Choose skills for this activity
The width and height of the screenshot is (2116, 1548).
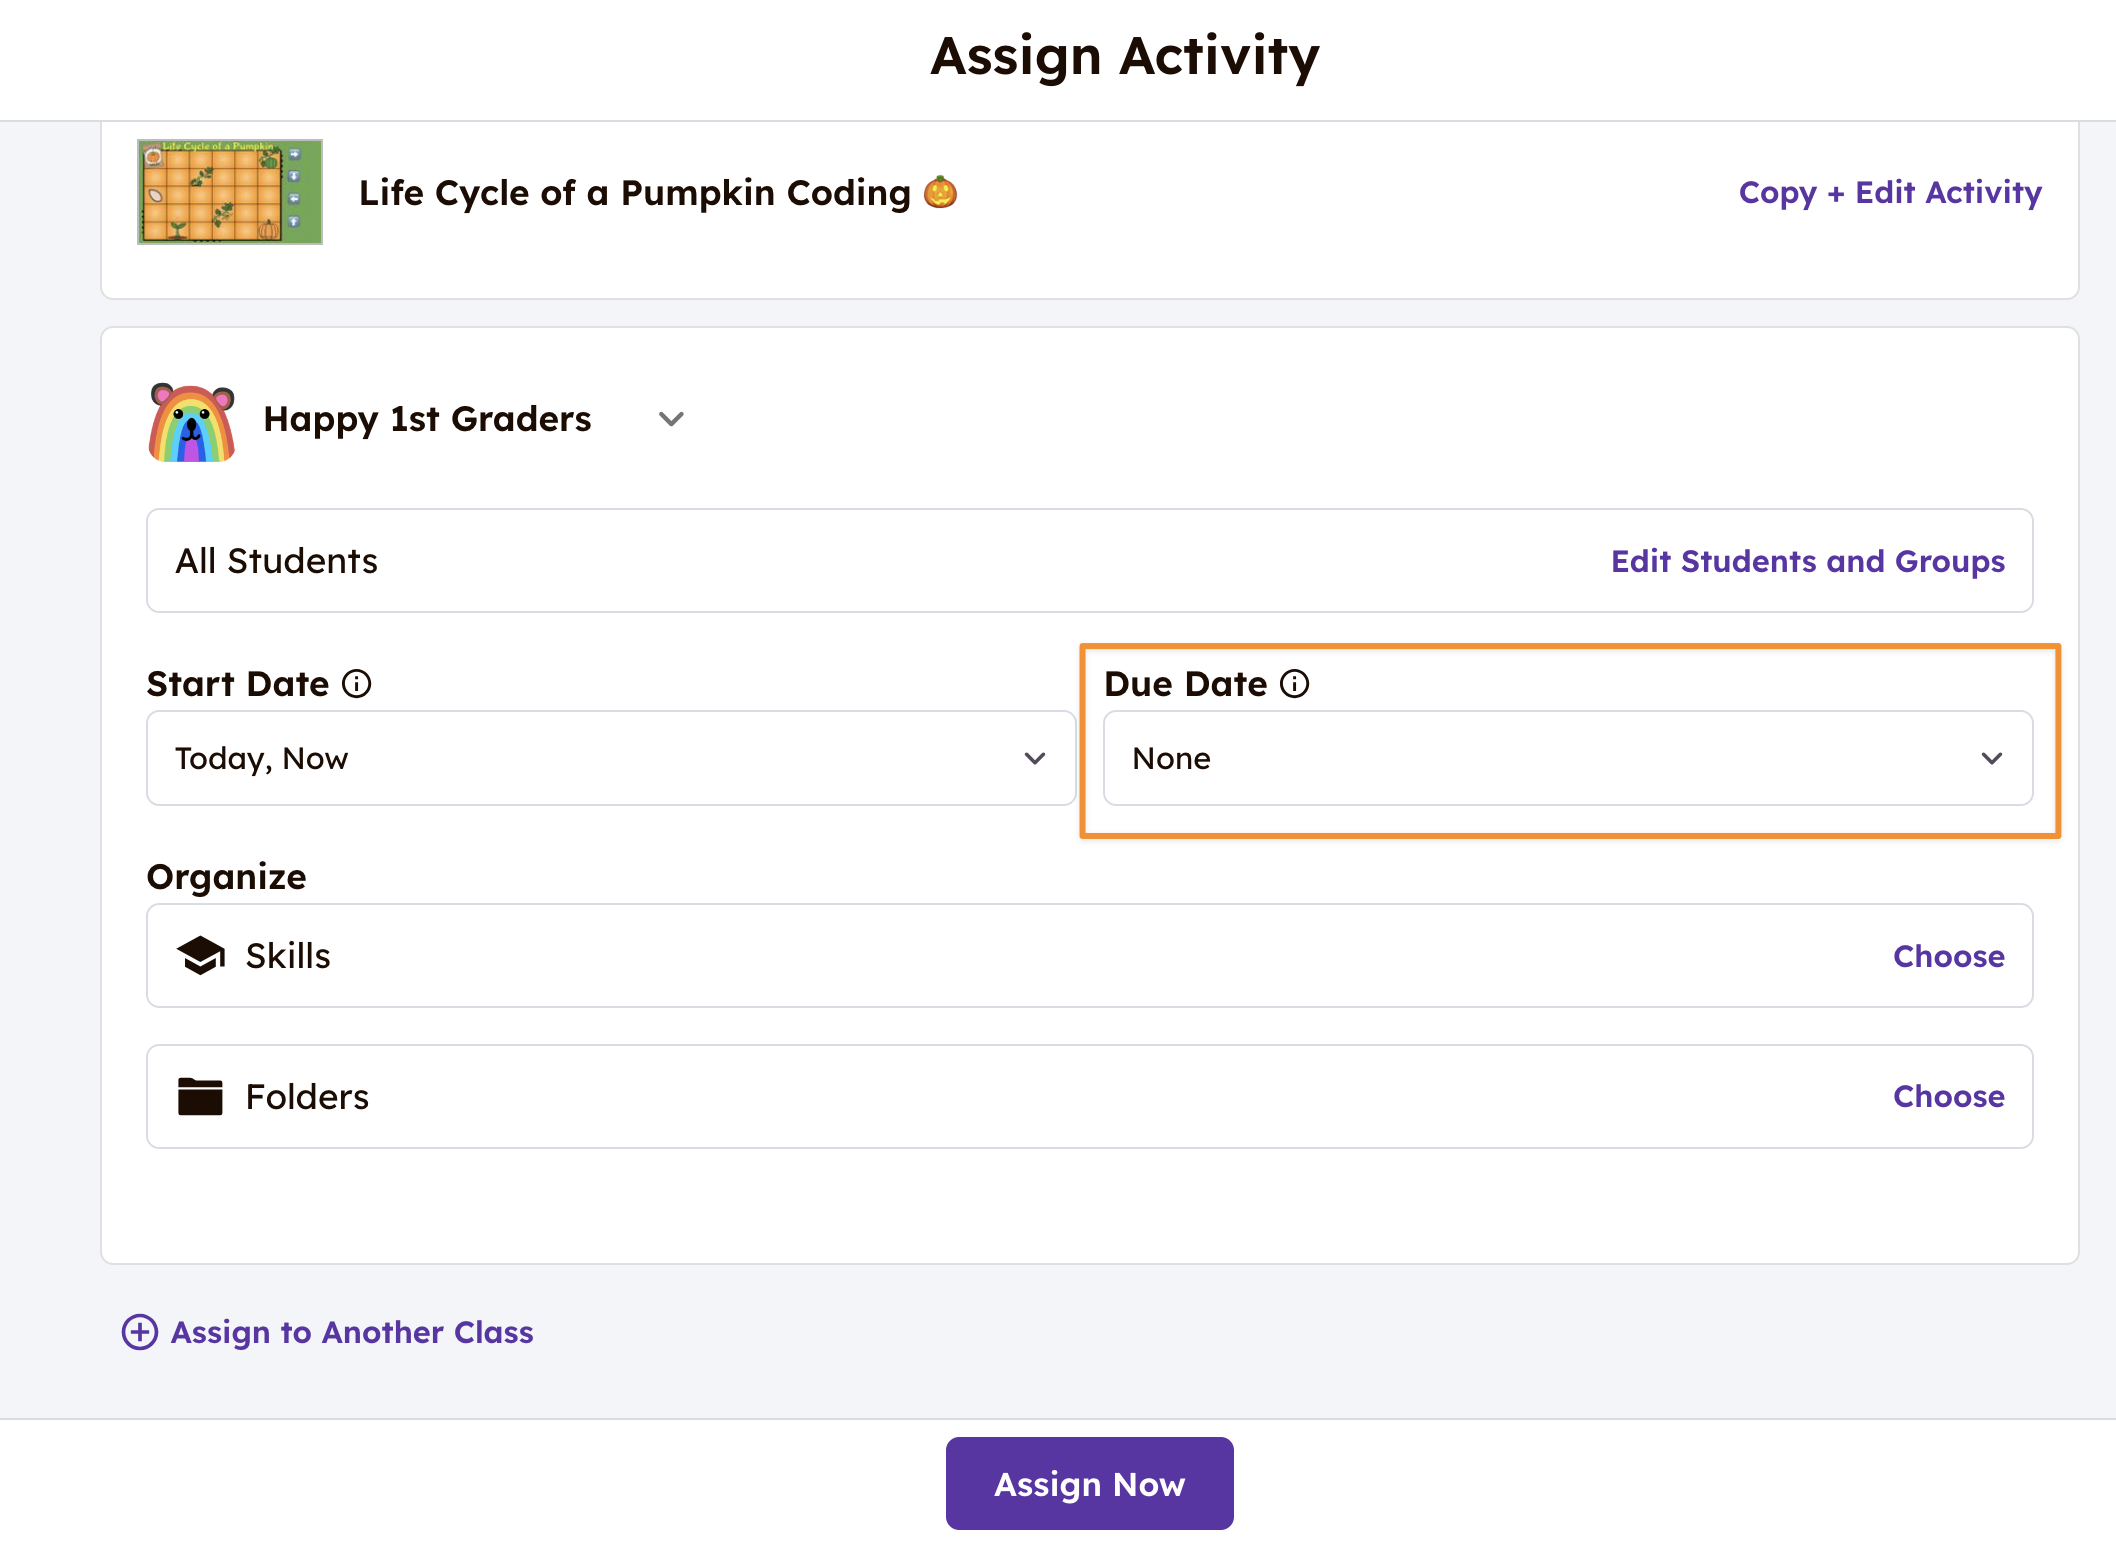1948,956
